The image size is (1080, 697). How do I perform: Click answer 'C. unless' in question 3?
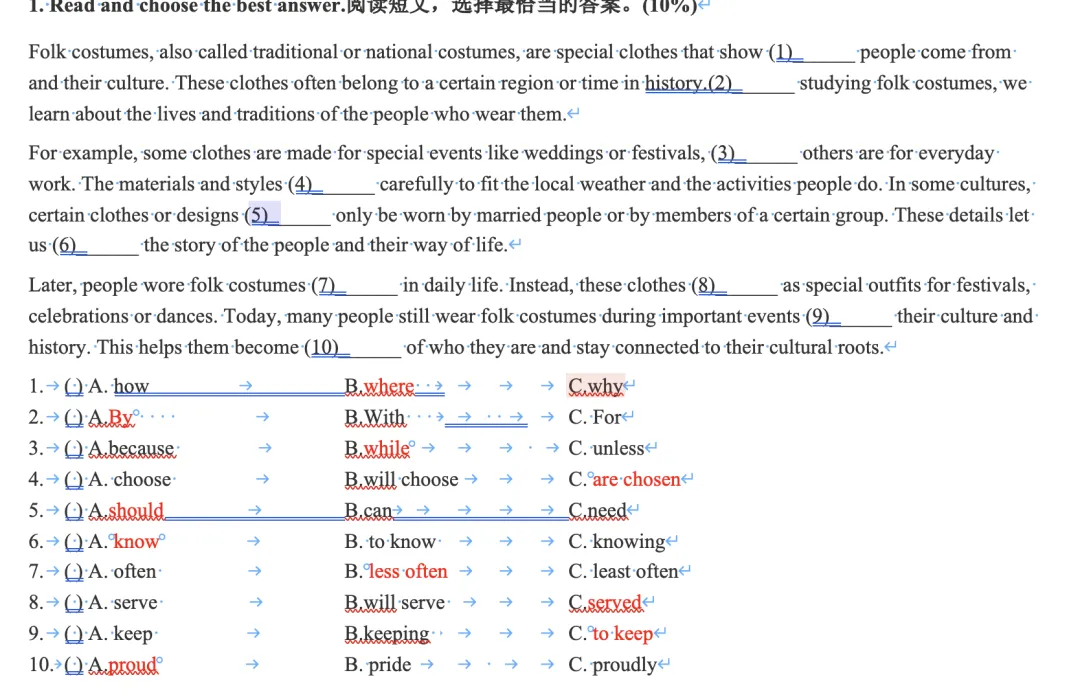[606, 448]
